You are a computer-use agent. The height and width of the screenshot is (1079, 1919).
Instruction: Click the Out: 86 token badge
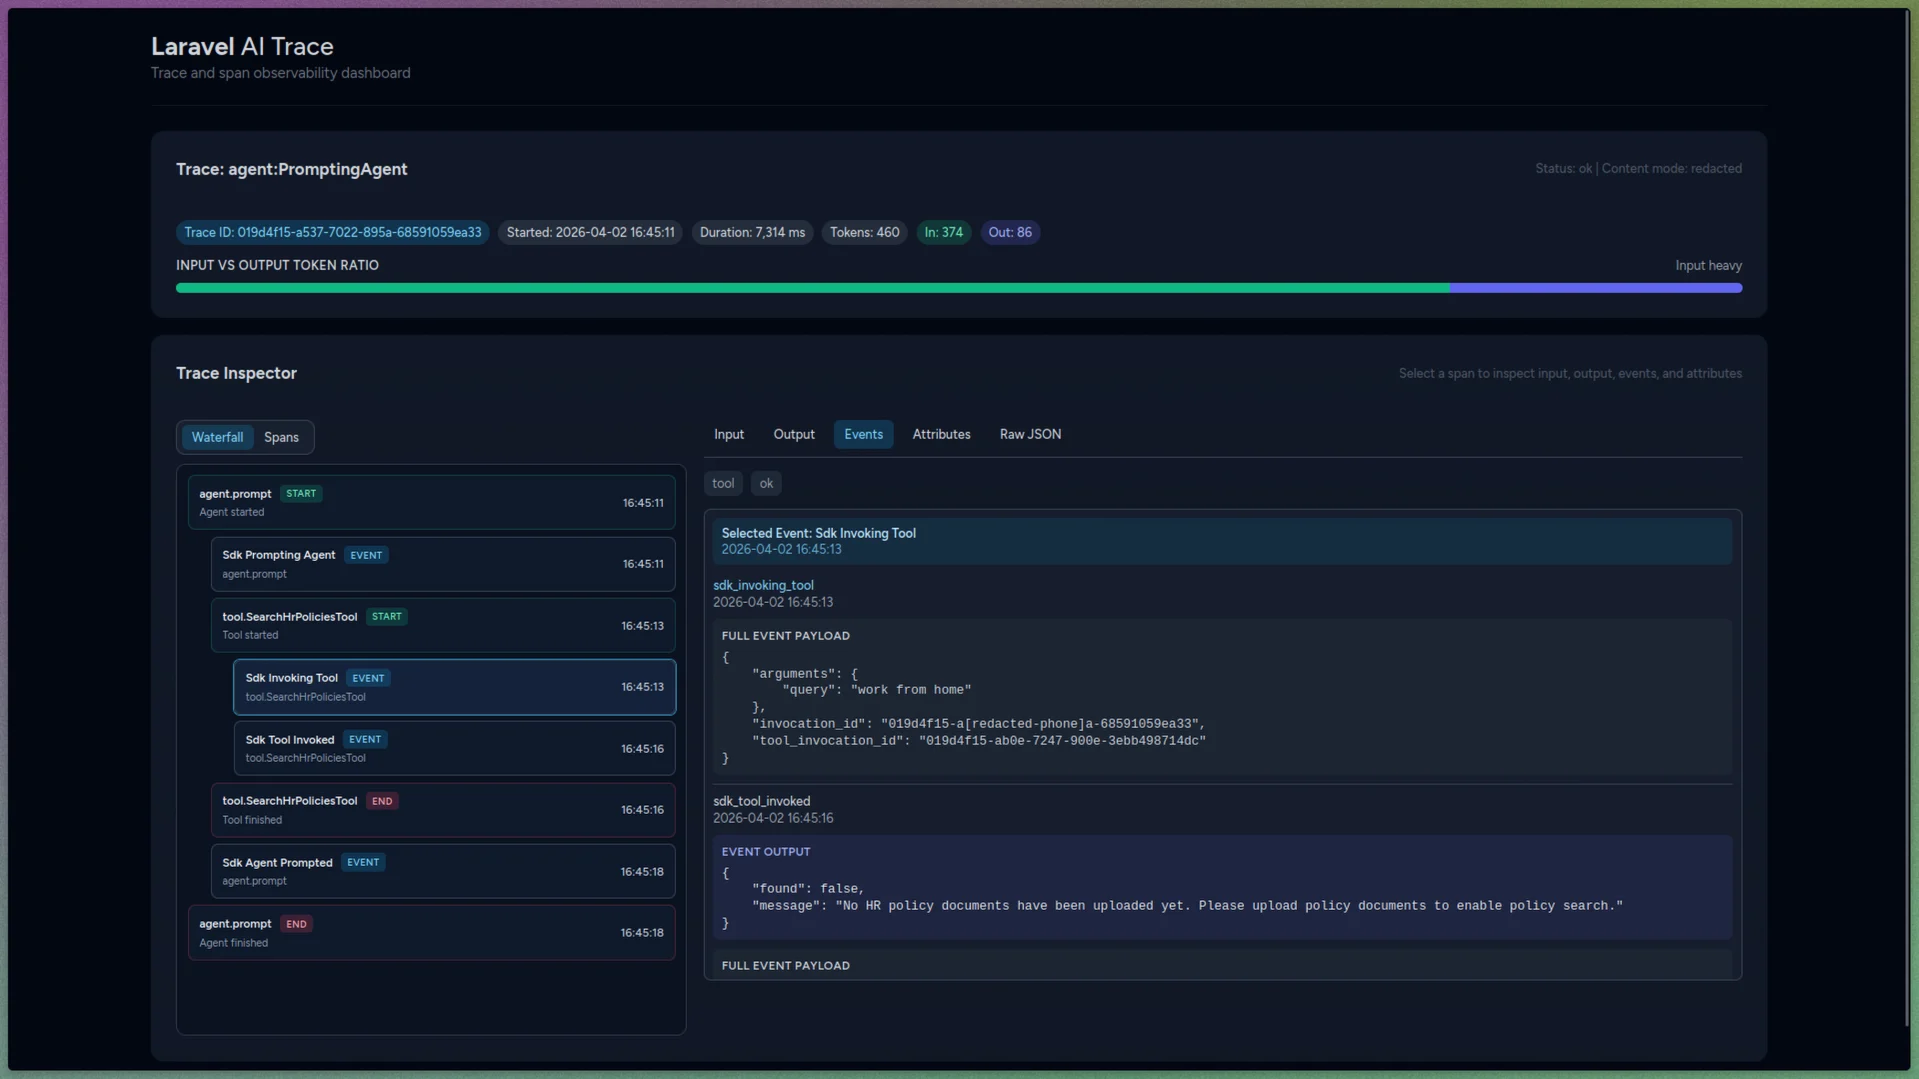tap(1009, 232)
